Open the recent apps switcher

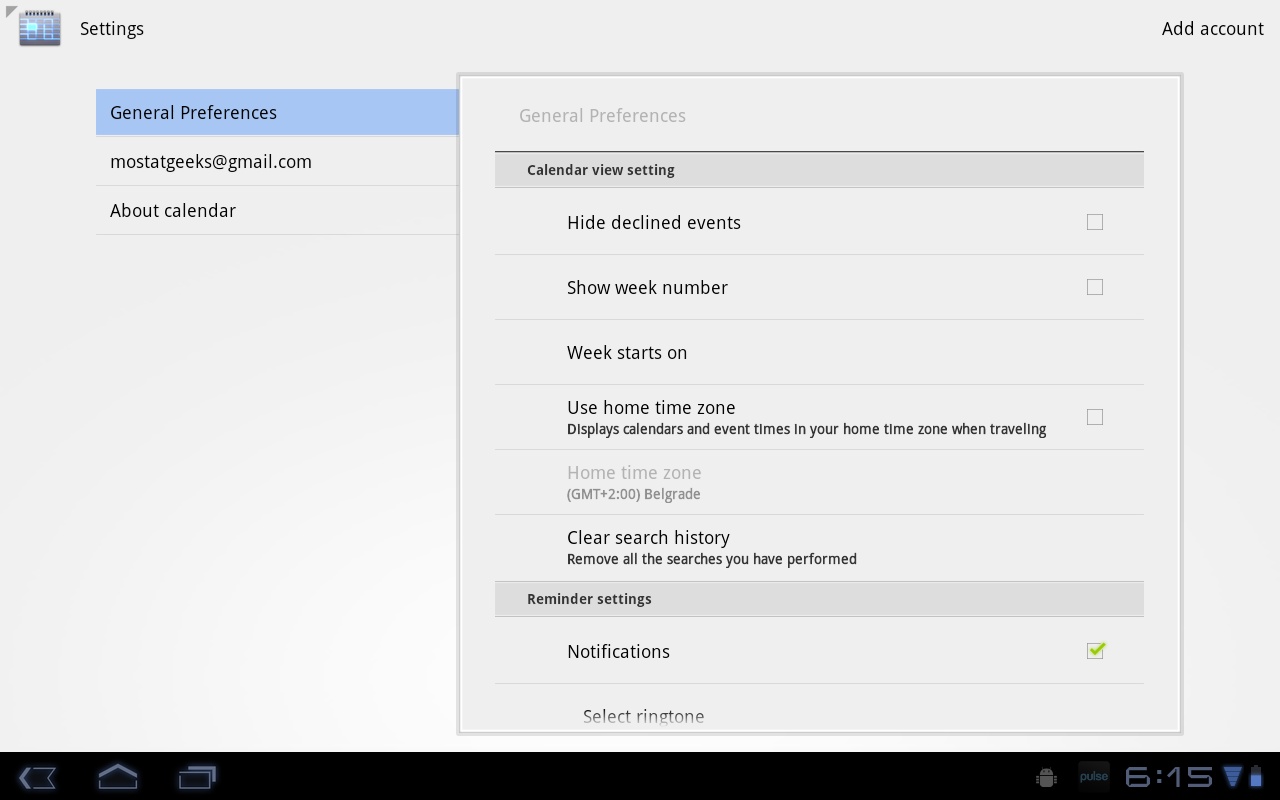click(x=197, y=777)
